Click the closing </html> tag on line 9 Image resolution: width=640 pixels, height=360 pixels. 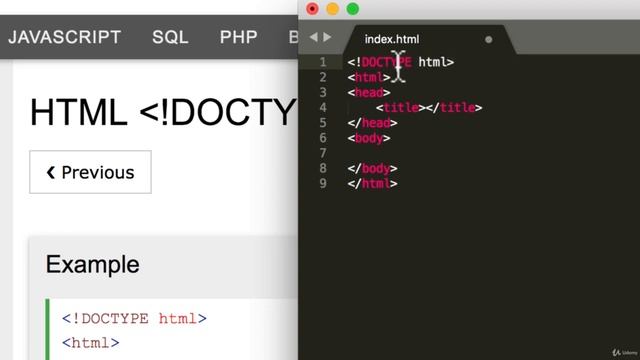click(372, 184)
